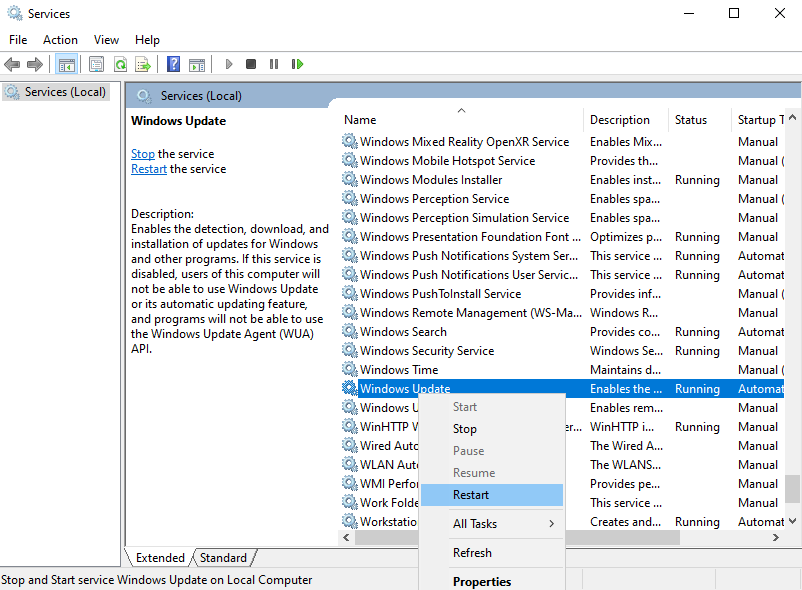
Task: Choose Stop in the context menu
Action: tap(492, 429)
